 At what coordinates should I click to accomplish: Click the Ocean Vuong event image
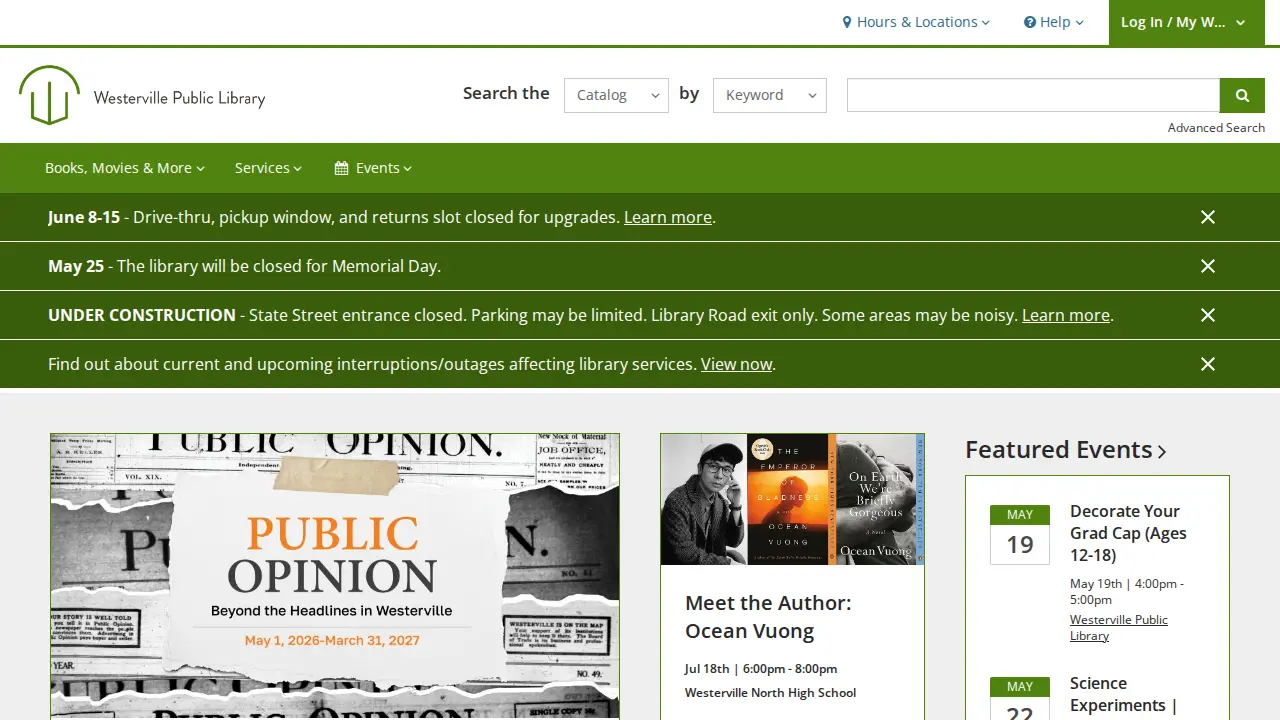(x=792, y=499)
